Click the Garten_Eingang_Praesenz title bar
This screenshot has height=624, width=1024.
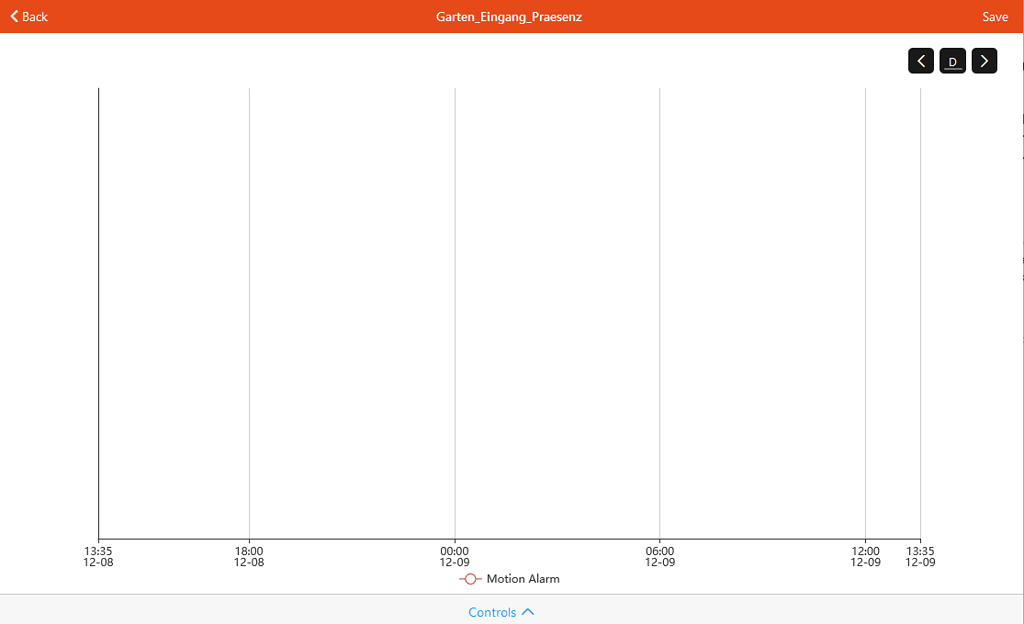[x=508, y=16]
